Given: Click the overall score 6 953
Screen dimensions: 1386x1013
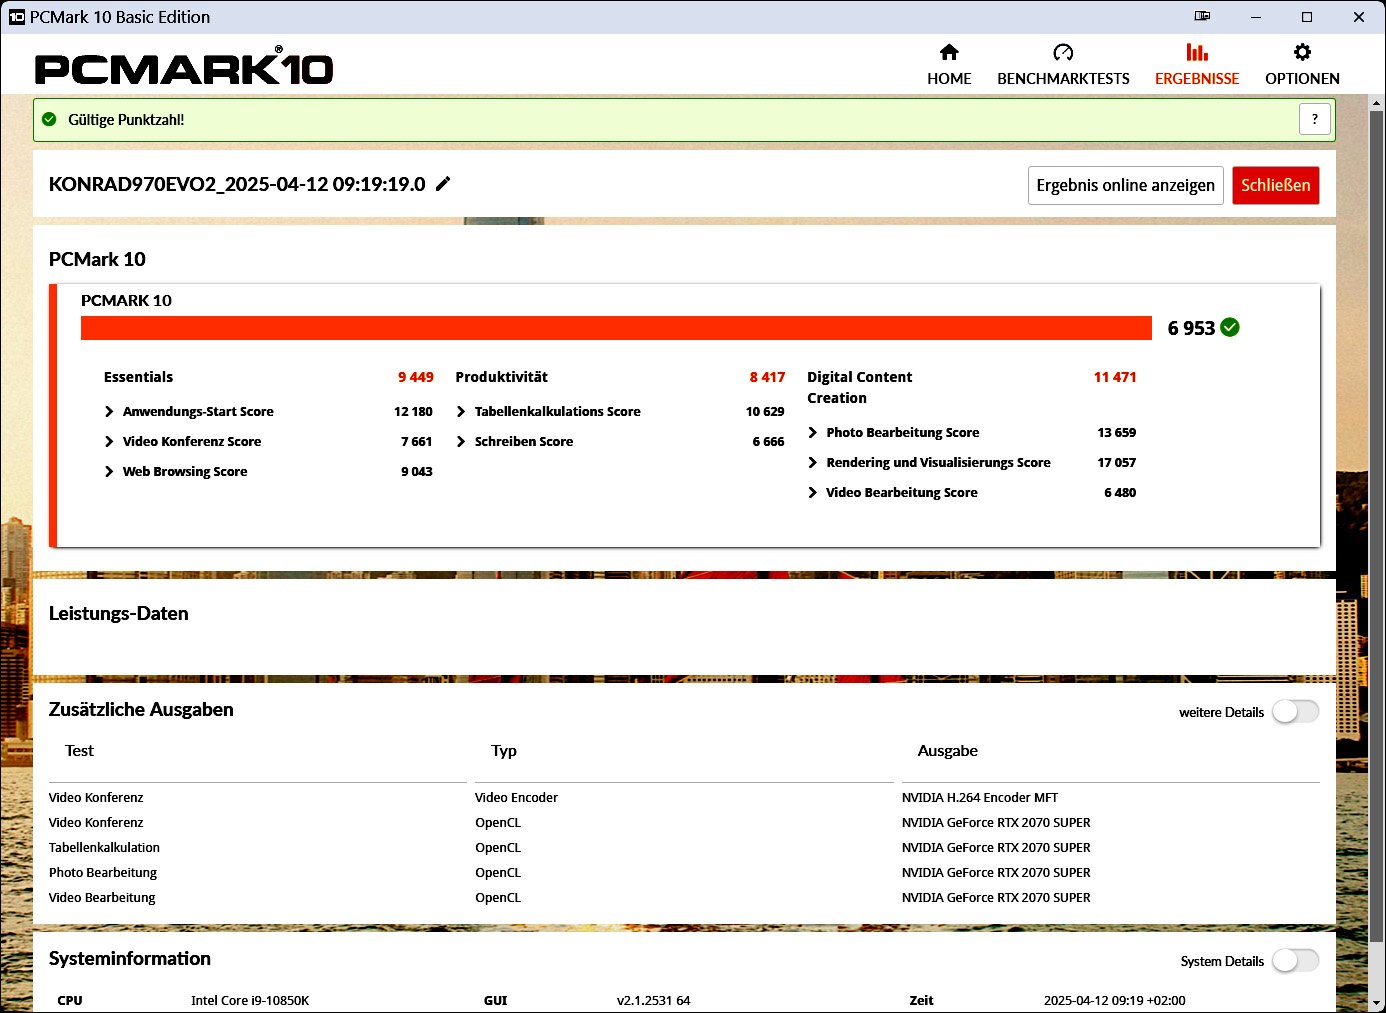Looking at the screenshot, I should point(1191,328).
